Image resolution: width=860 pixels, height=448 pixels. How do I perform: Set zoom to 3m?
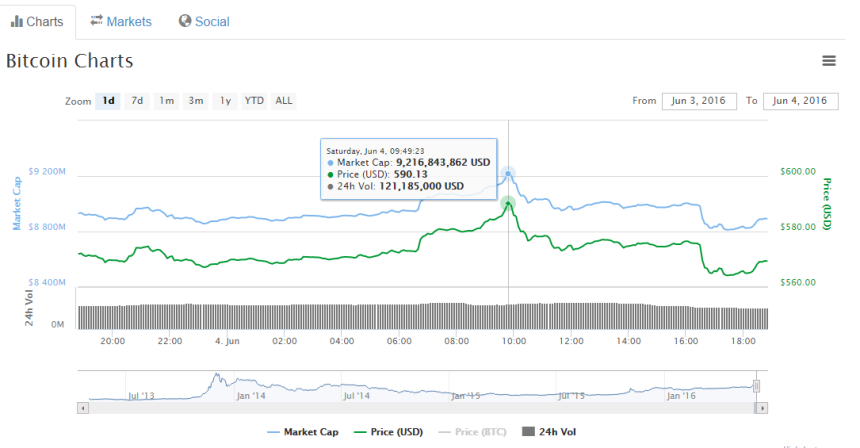196,101
